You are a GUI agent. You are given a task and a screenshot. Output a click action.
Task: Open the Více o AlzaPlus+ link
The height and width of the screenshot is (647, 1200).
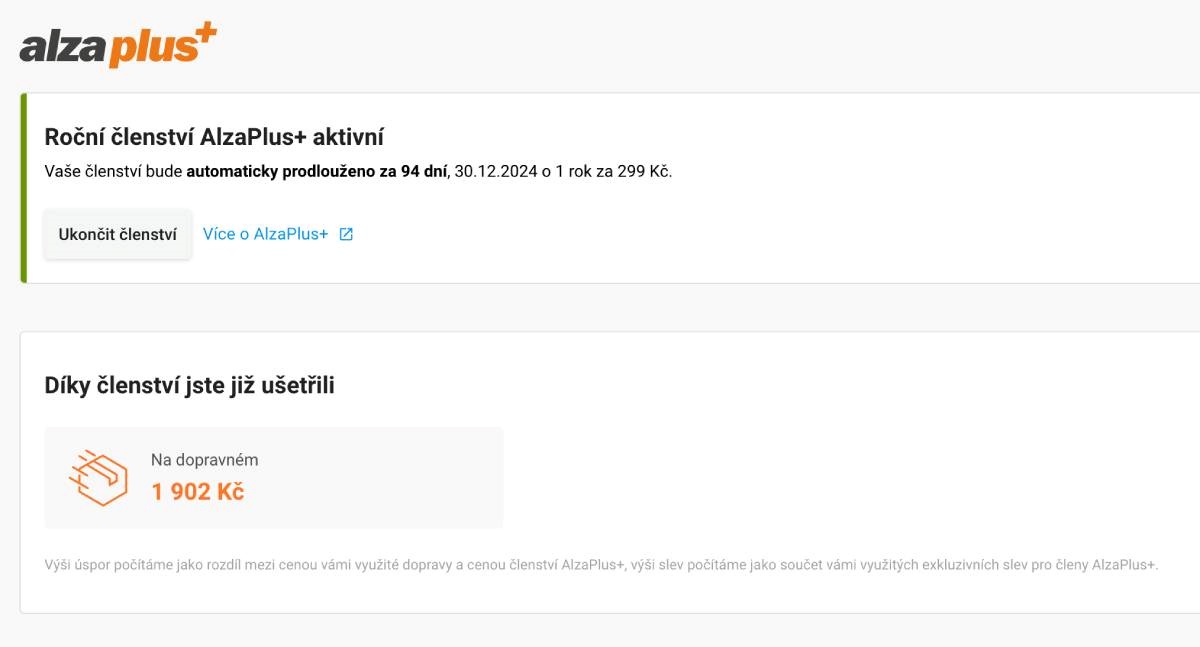tap(265, 234)
